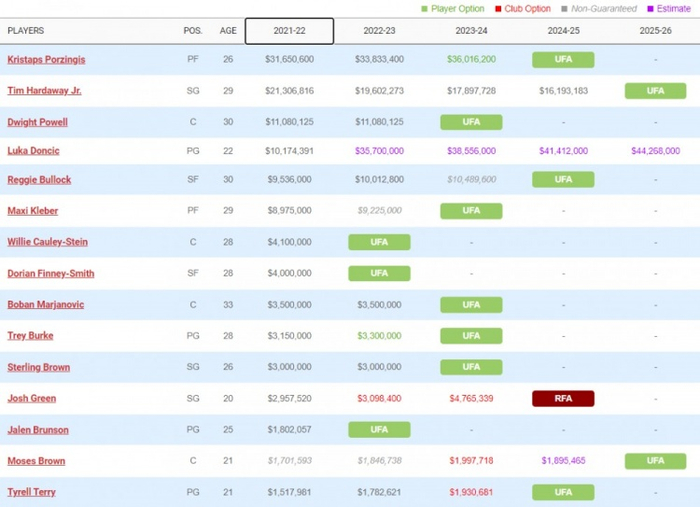Select Bullock non-guaranteed $10,489,600

click(471, 179)
